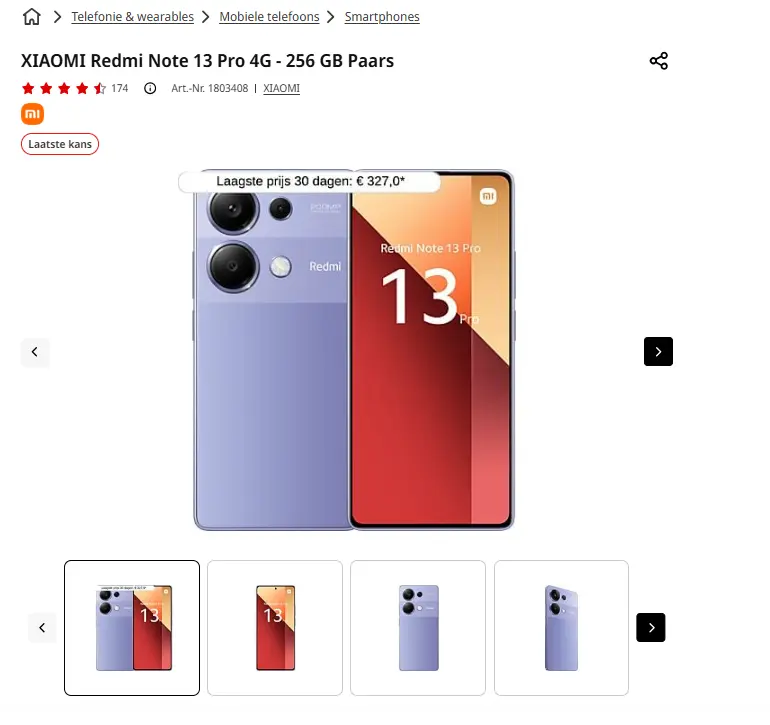Open Telefonie & wearables breadcrumb

click(x=133, y=17)
